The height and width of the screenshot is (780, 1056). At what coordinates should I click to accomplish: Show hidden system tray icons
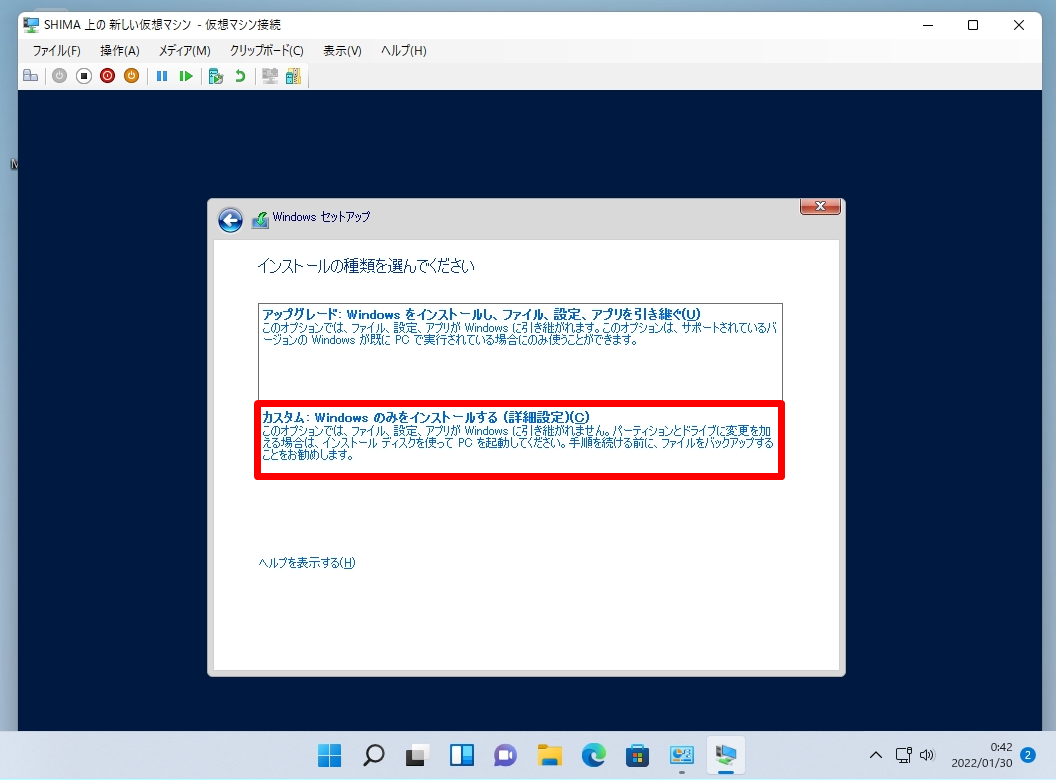click(876, 755)
